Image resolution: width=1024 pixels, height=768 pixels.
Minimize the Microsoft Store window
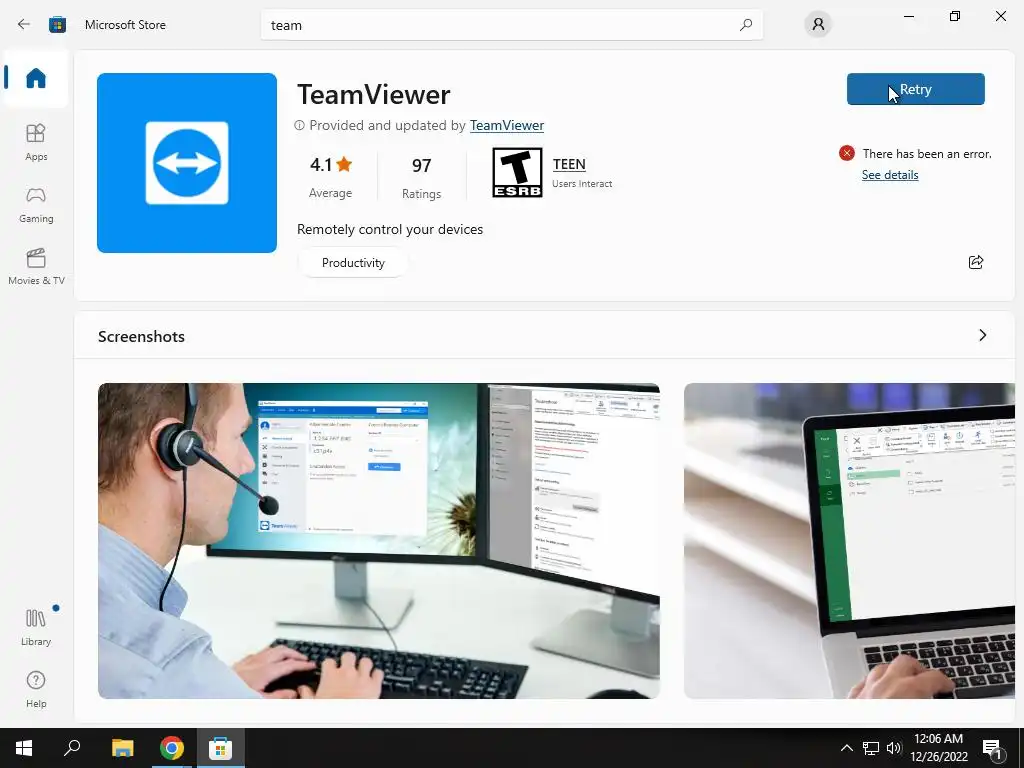(x=908, y=16)
